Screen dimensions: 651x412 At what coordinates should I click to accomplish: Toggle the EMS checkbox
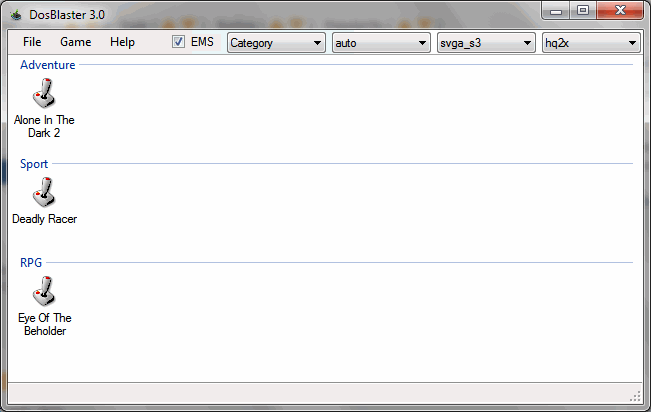point(179,42)
